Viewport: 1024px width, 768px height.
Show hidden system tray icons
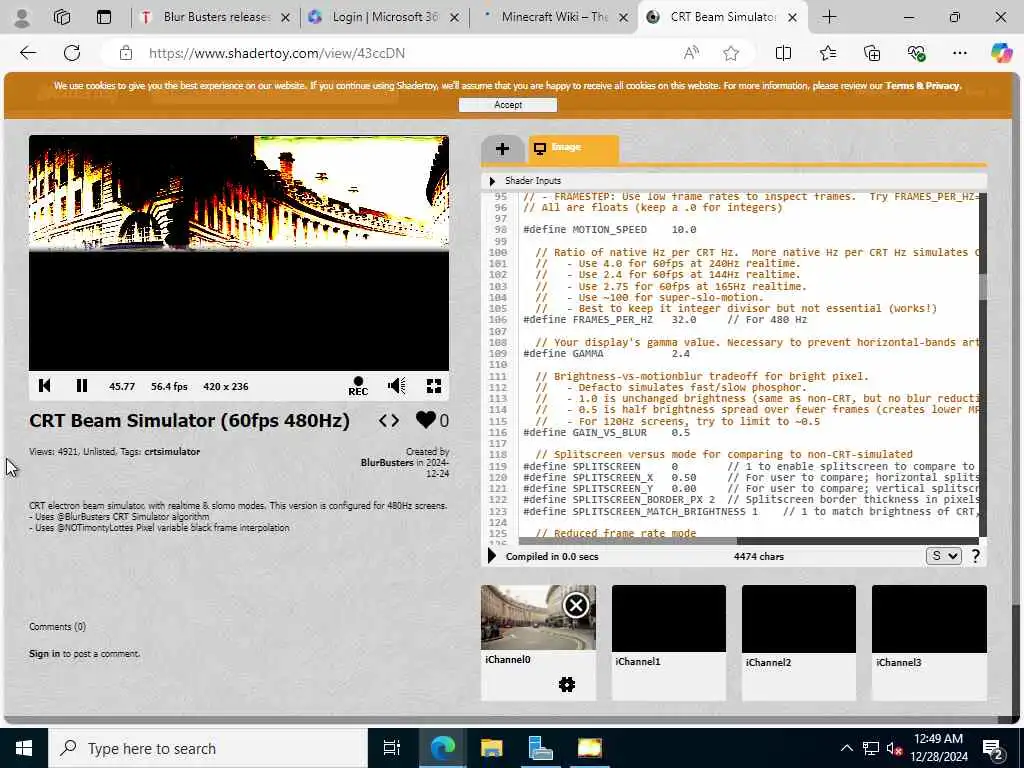[x=846, y=748]
